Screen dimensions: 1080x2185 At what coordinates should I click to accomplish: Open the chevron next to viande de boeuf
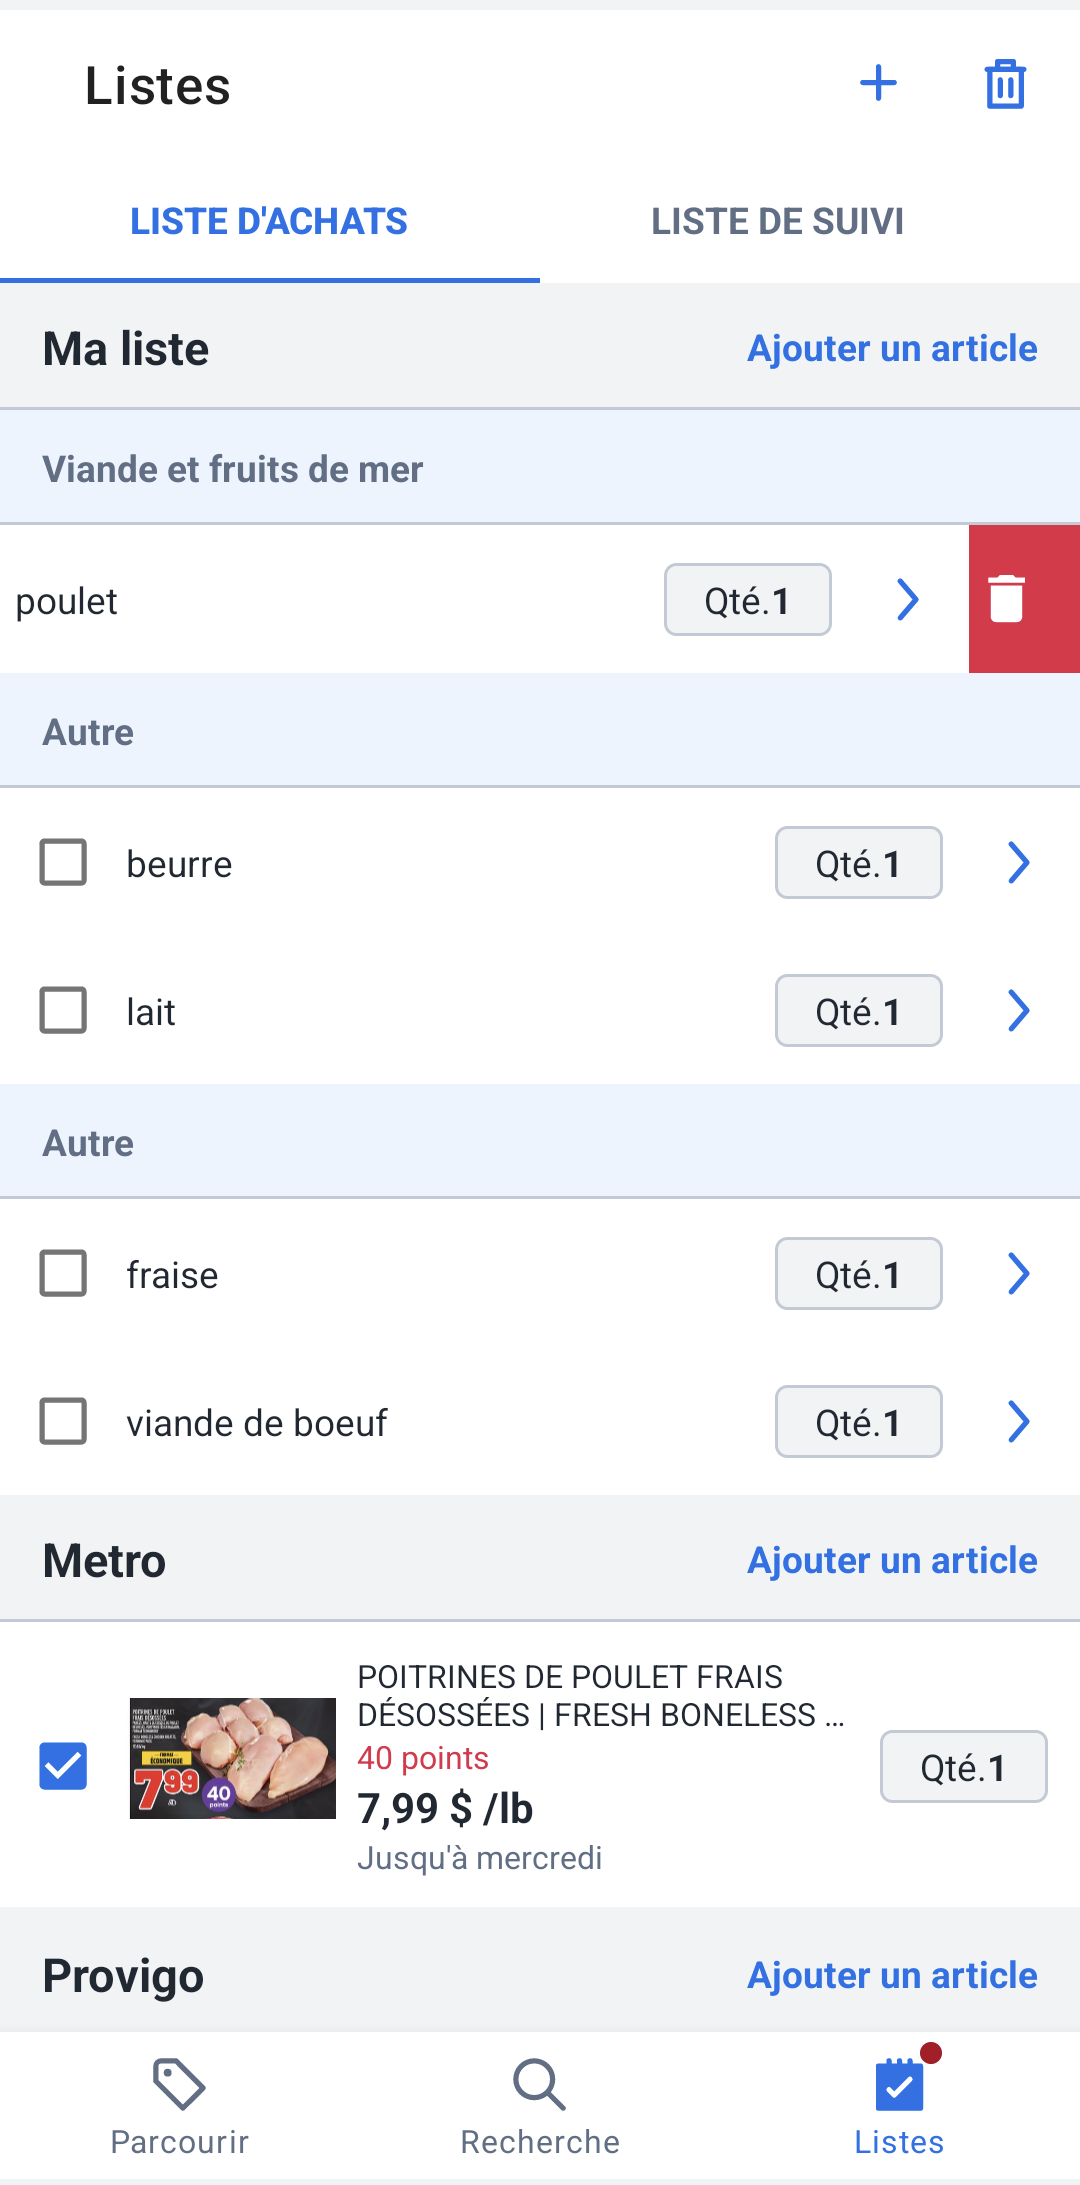coord(1018,1421)
